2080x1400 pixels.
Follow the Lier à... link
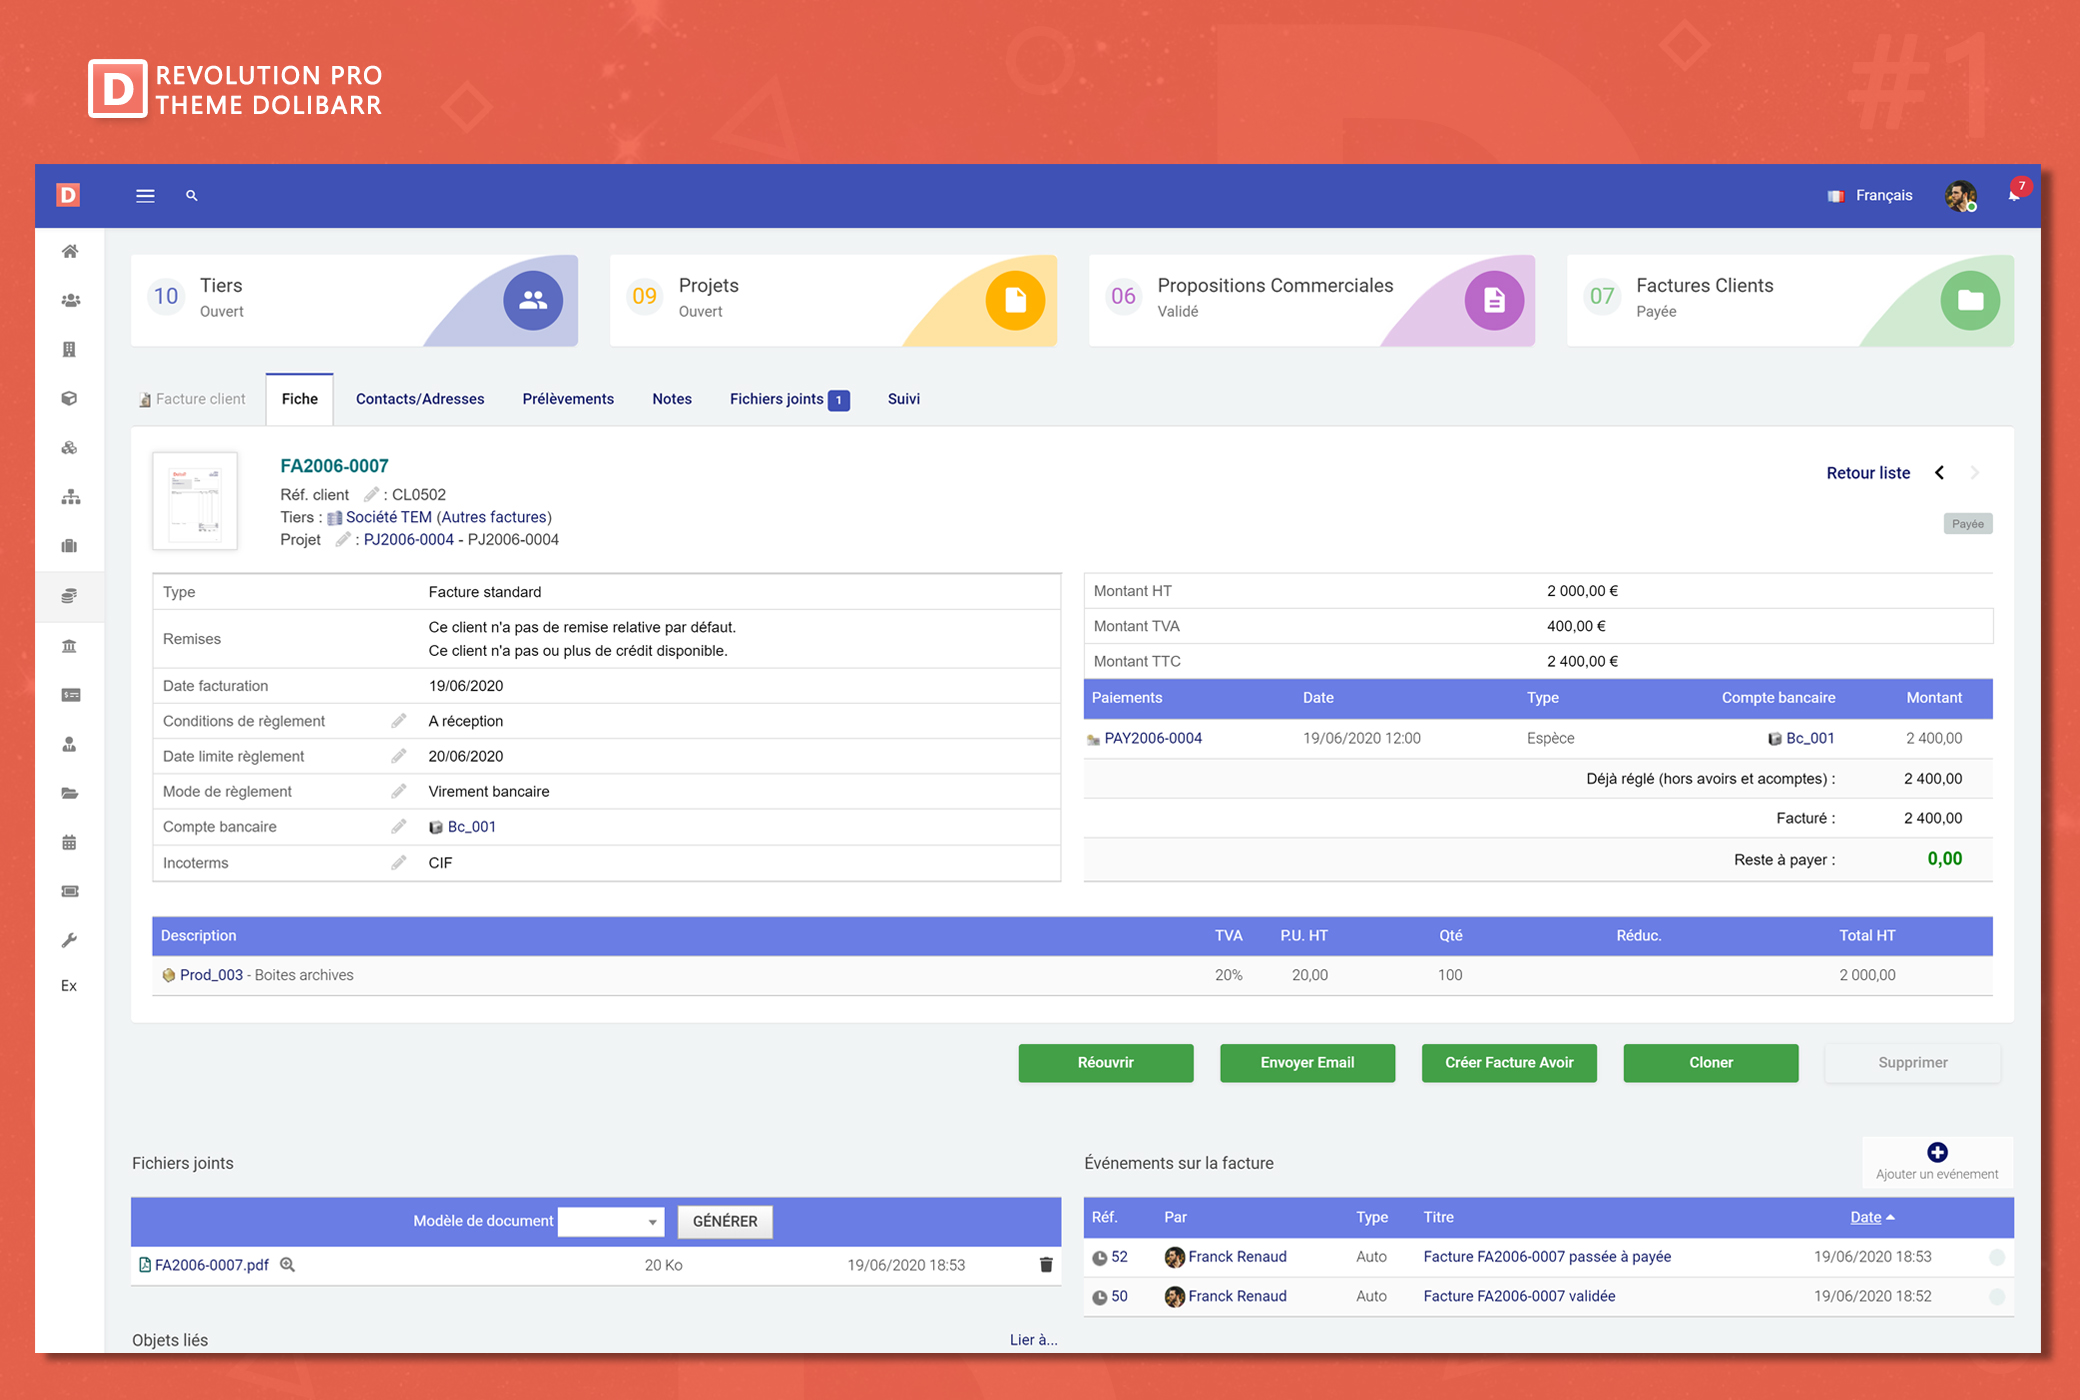[x=1034, y=1340]
